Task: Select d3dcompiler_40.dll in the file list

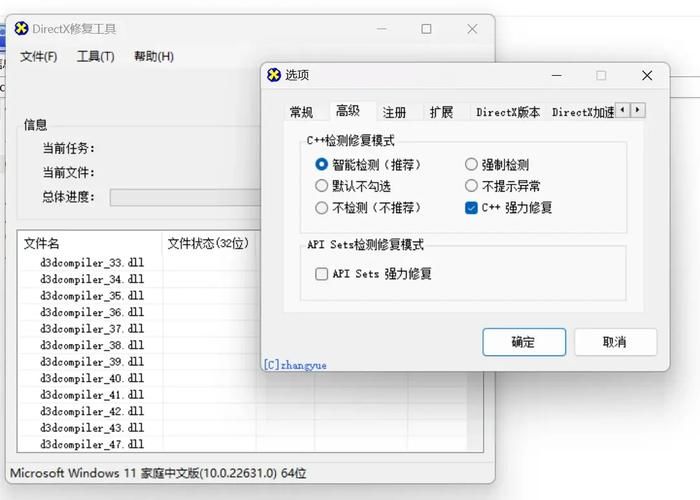Action: click(x=92, y=378)
